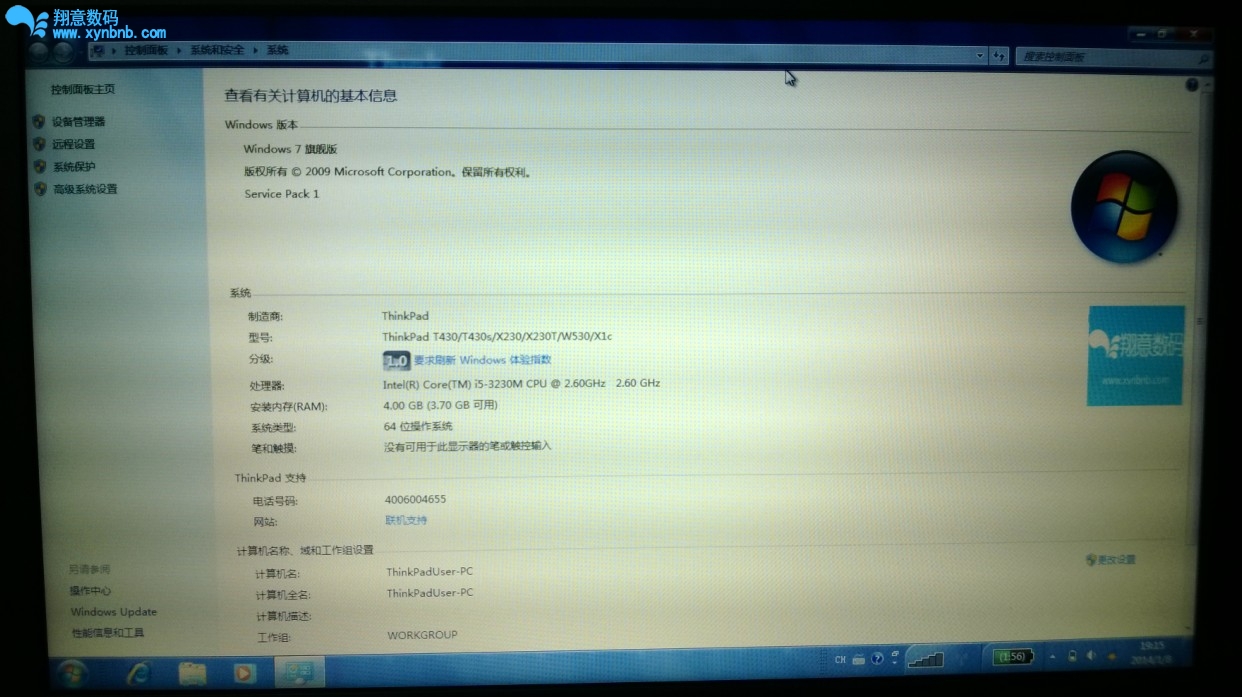Click the CH language indicator in tray
This screenshot has height=697, width=1242.
click(840, 660)
